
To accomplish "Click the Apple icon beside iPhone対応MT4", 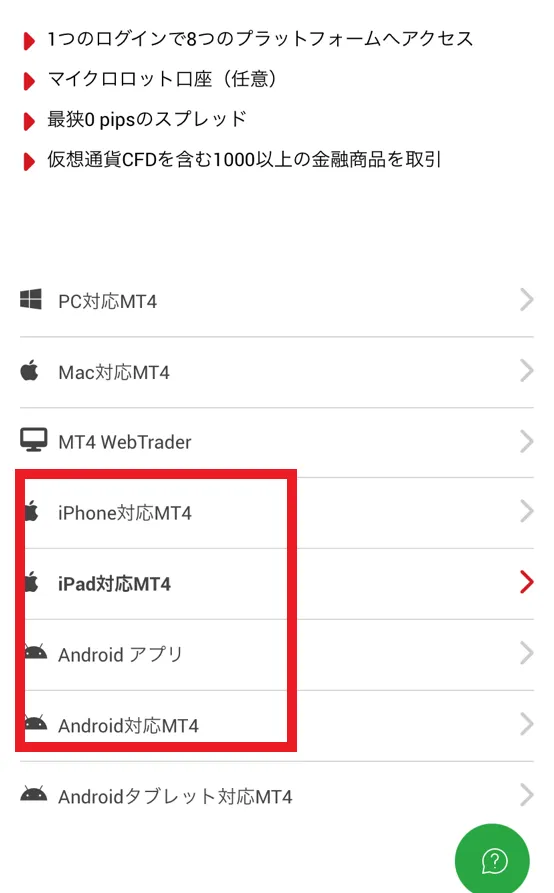I will pos(32,511).
